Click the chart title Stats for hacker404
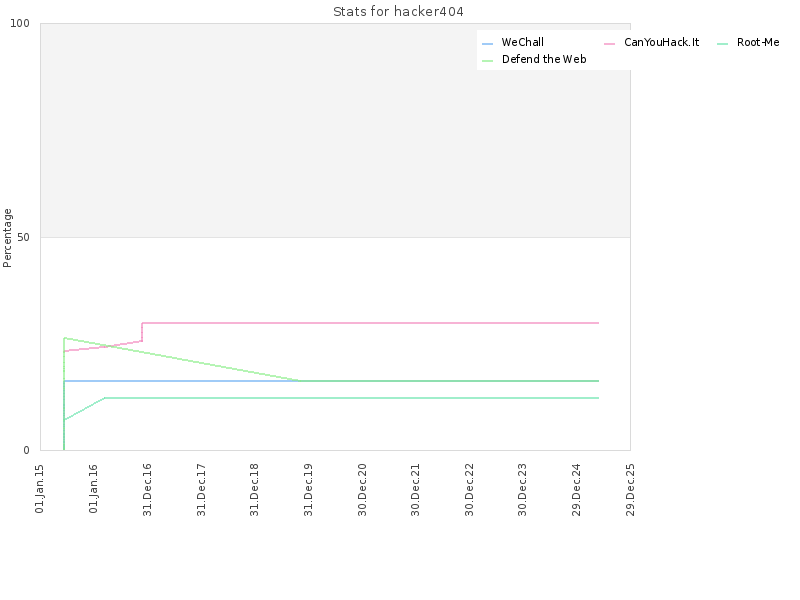800x600 pixels. click(x=398, y=12)
